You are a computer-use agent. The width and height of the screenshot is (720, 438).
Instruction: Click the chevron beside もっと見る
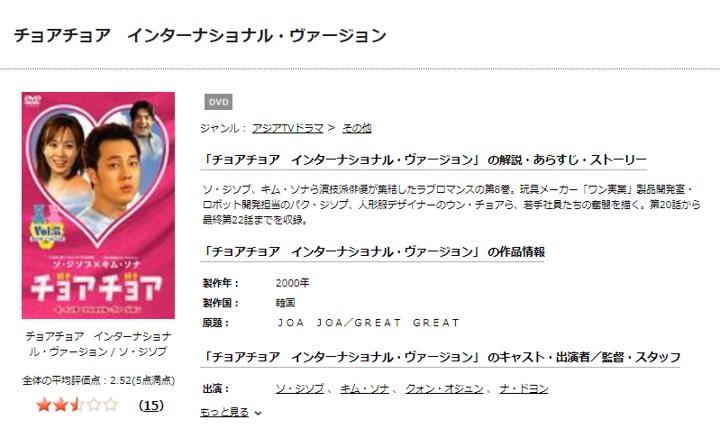pyautogui.click(x=258, y=413)
